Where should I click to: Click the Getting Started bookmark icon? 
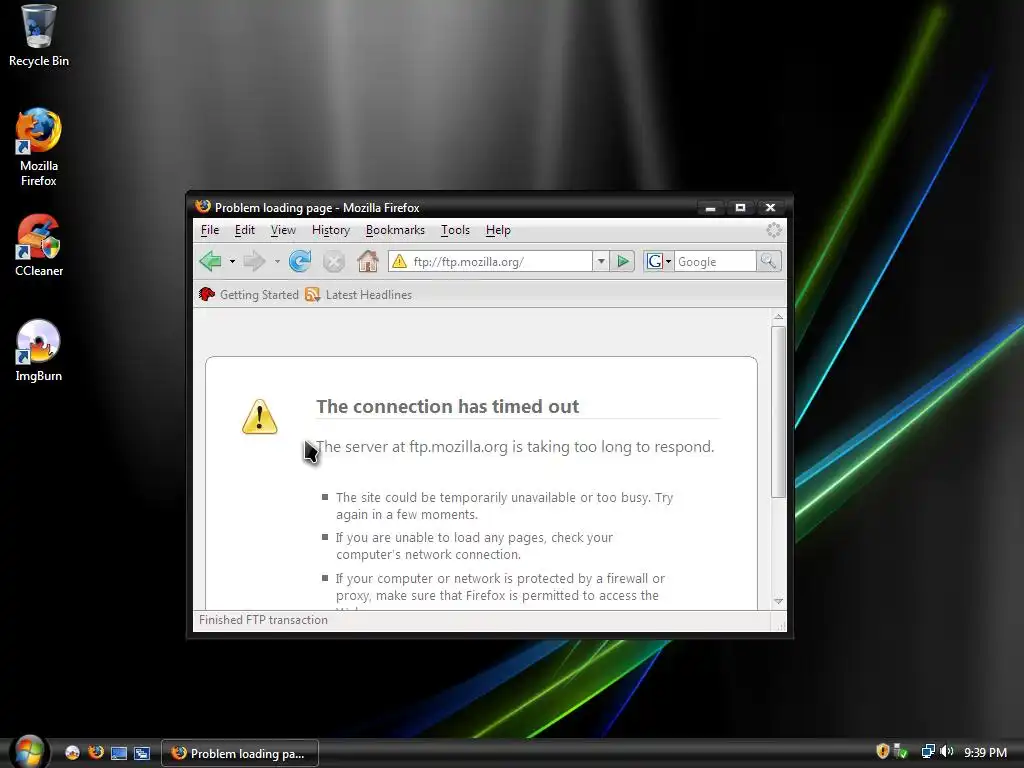coord(207,295)
